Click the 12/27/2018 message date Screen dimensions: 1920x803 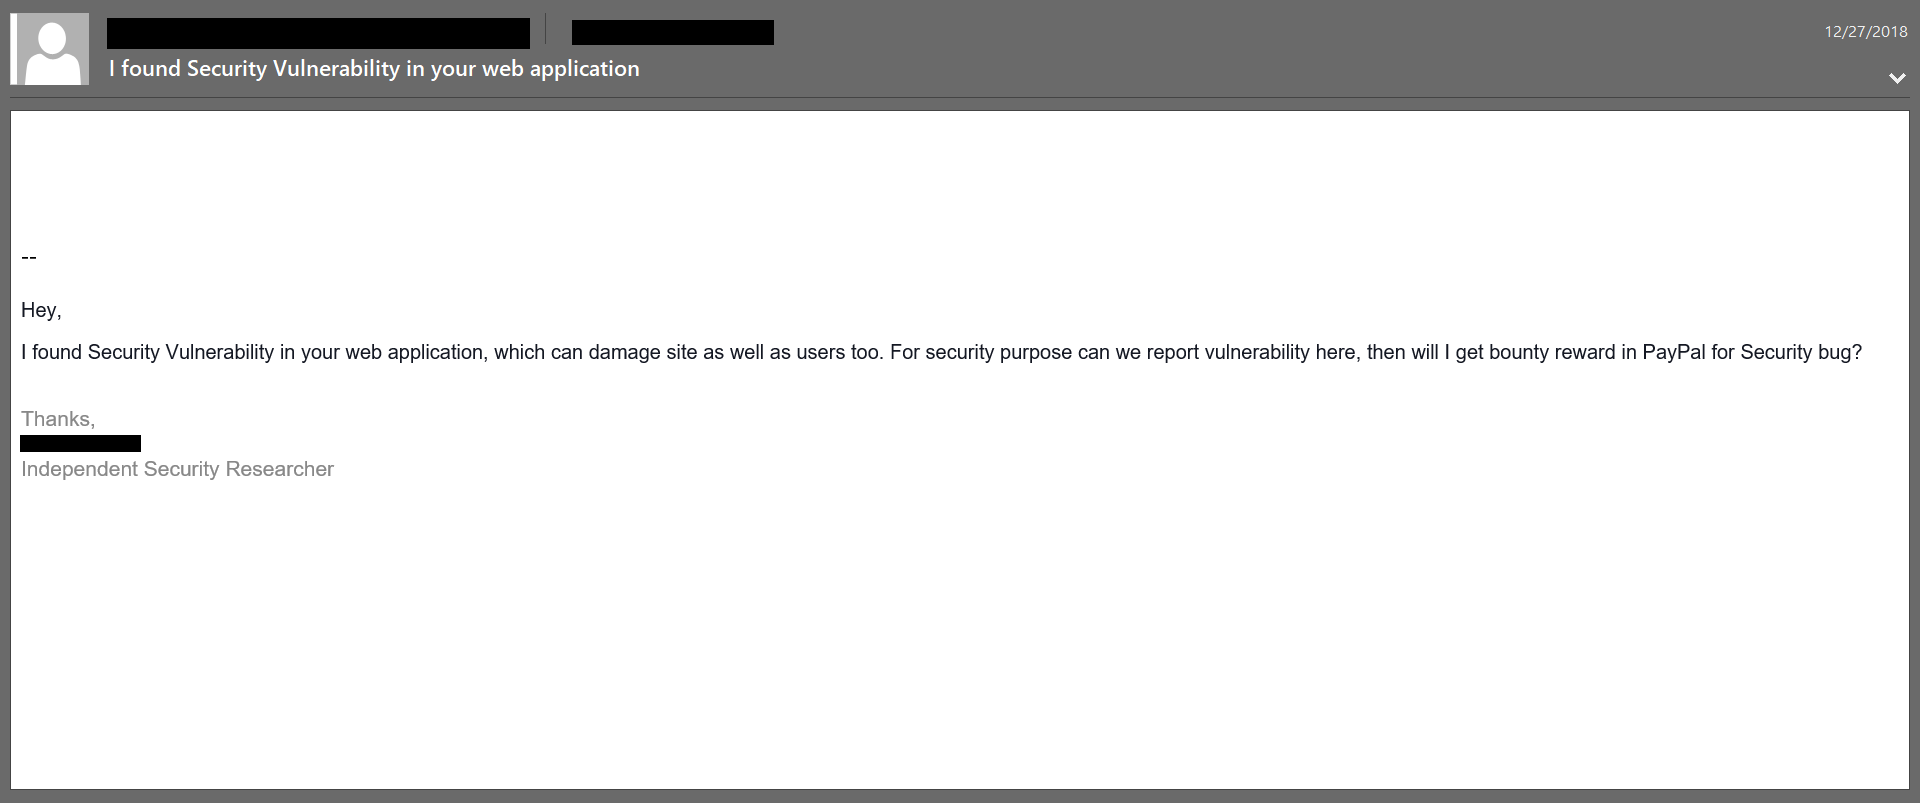tap(1865, 32)
